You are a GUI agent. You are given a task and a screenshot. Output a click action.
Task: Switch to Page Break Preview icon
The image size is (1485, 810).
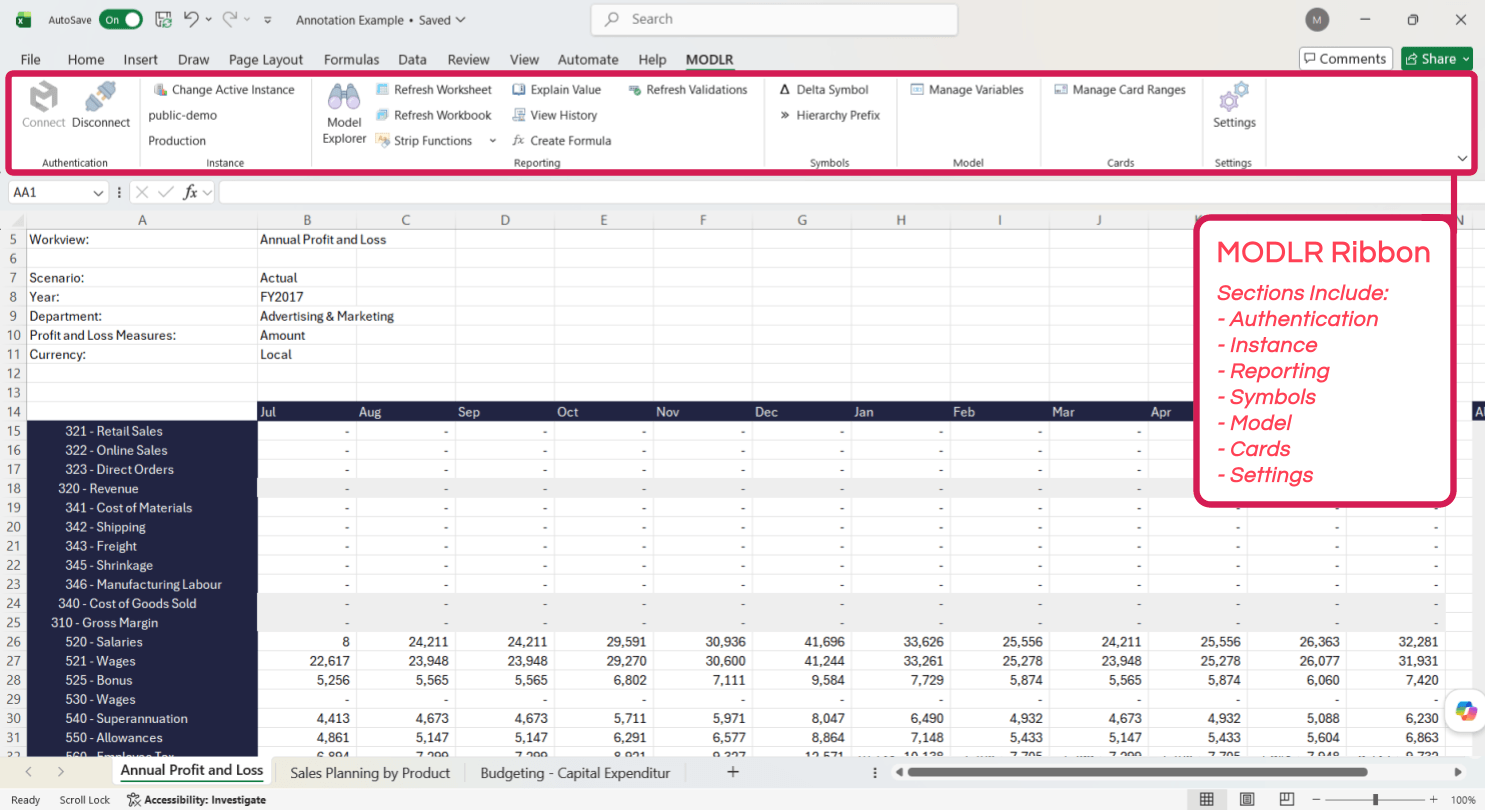pyautogui.click(x=1286, y=799)
